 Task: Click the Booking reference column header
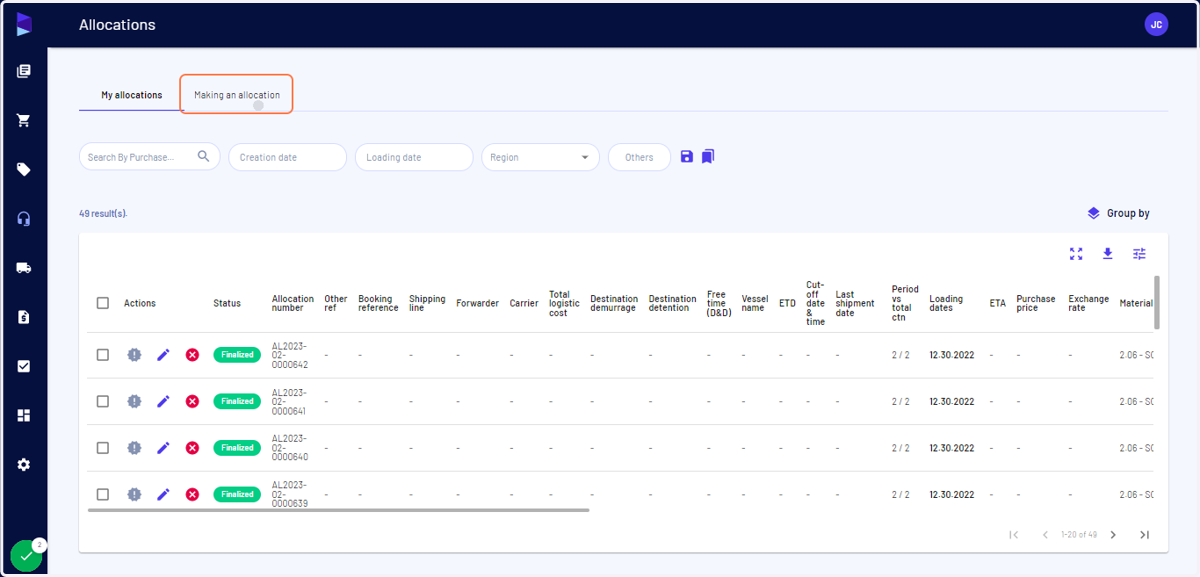(378, 303)
